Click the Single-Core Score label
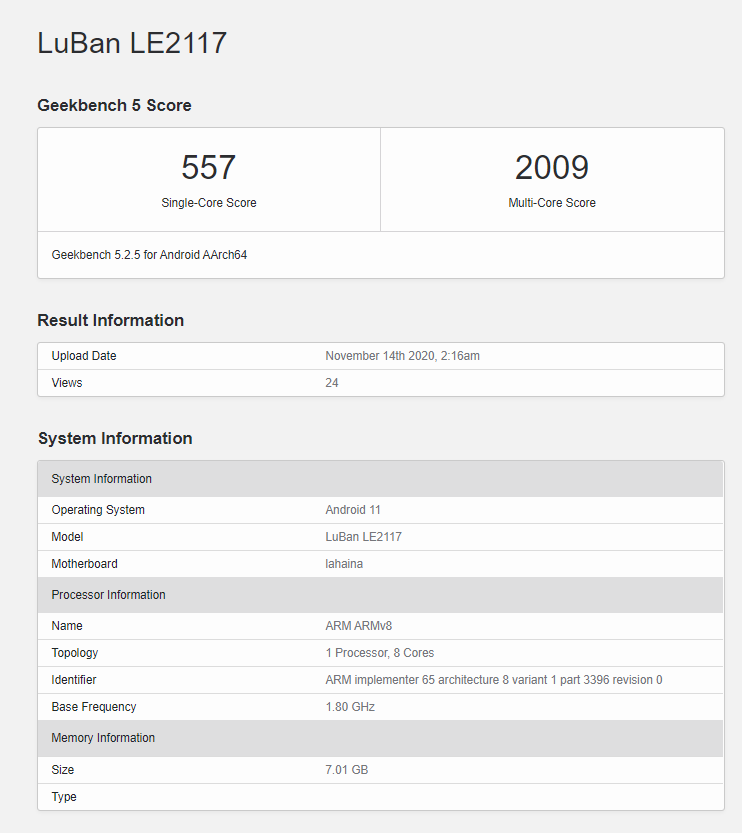The image size is (742, 833). pyautogui.click(x=209, y=203)
